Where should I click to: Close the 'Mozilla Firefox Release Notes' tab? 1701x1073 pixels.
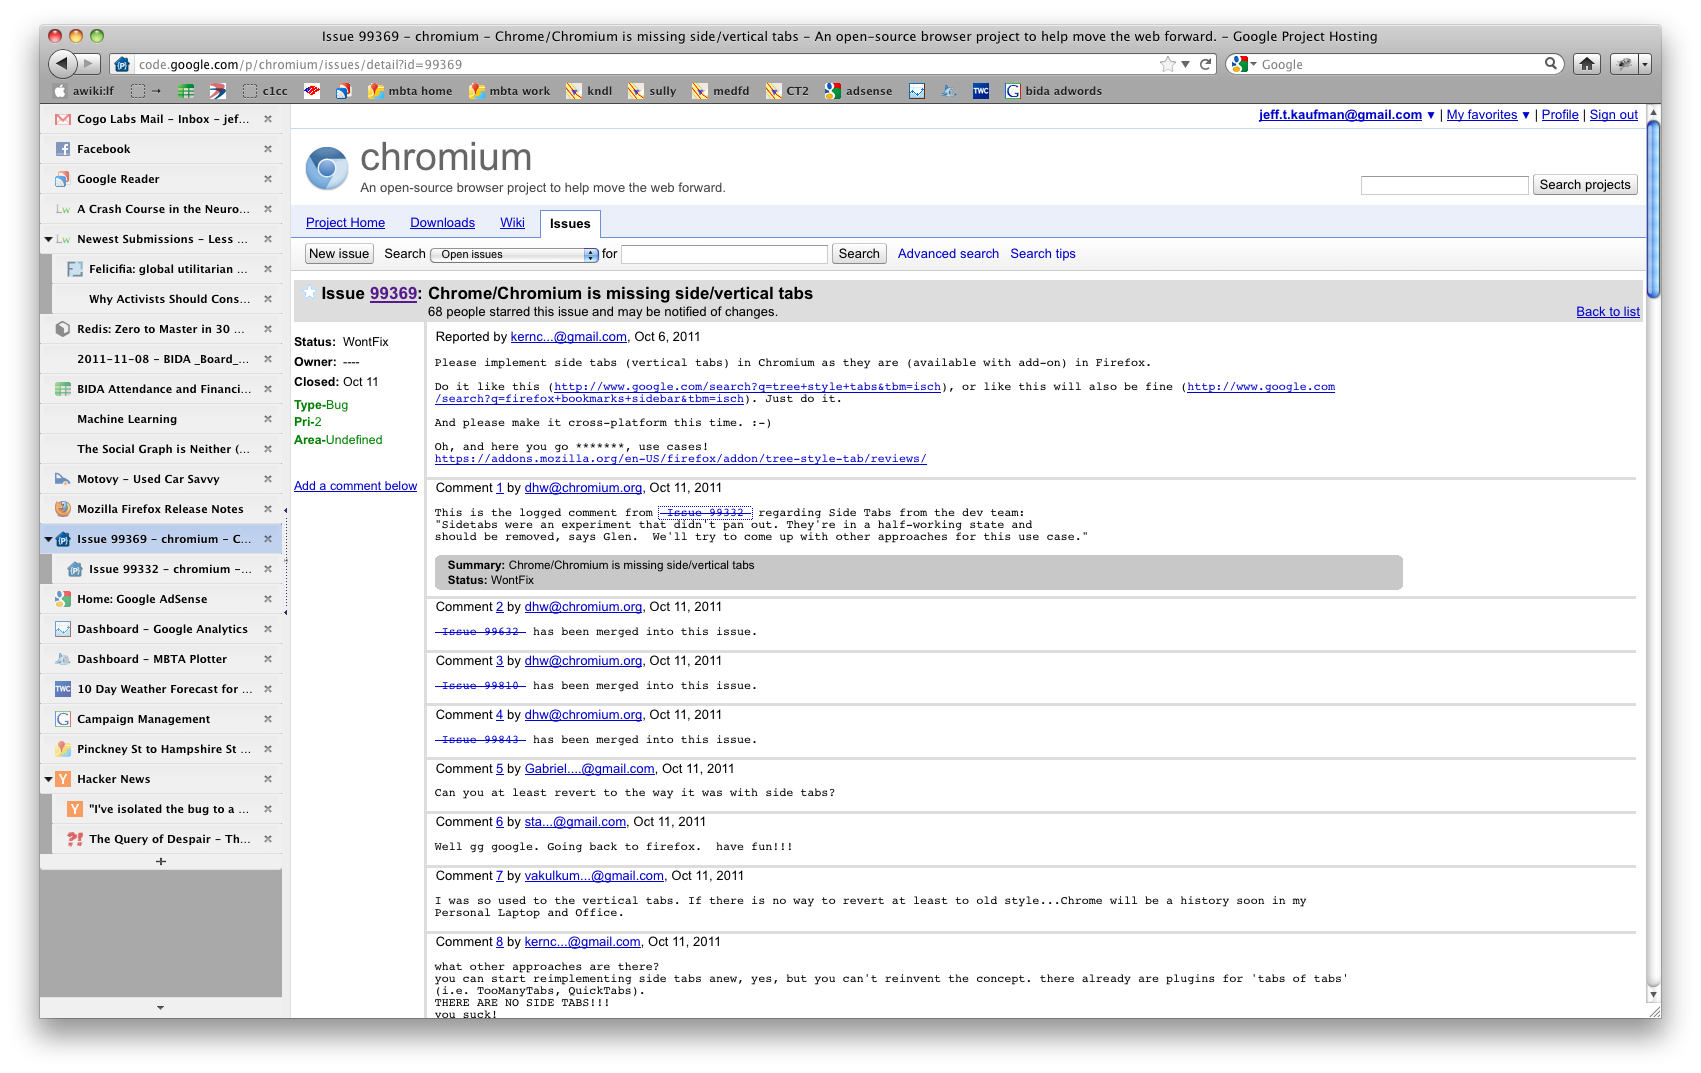point(268,509)
